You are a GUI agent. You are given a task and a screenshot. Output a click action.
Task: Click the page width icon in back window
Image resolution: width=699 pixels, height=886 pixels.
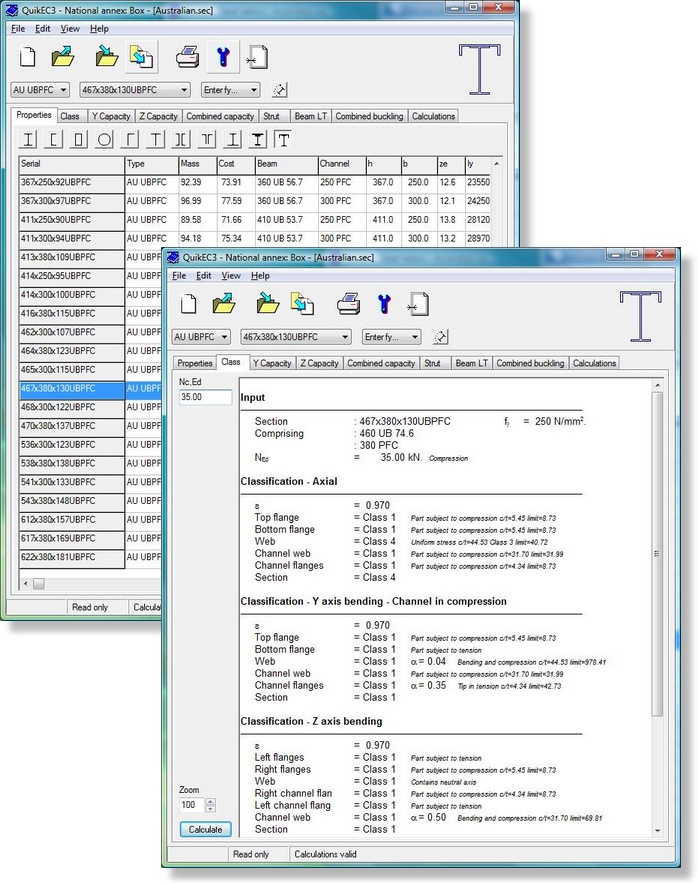point(257,57)
